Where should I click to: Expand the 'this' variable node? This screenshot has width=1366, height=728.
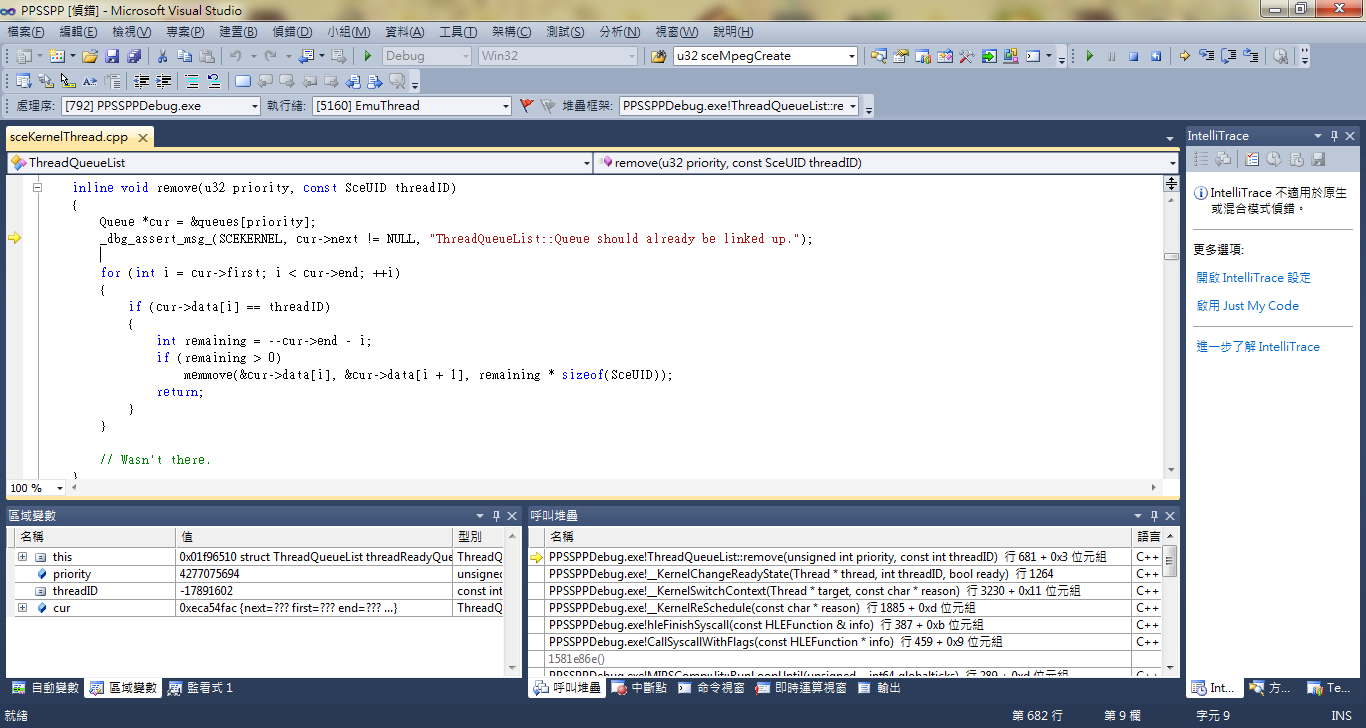pyautogui.click(x=22, y=557)
